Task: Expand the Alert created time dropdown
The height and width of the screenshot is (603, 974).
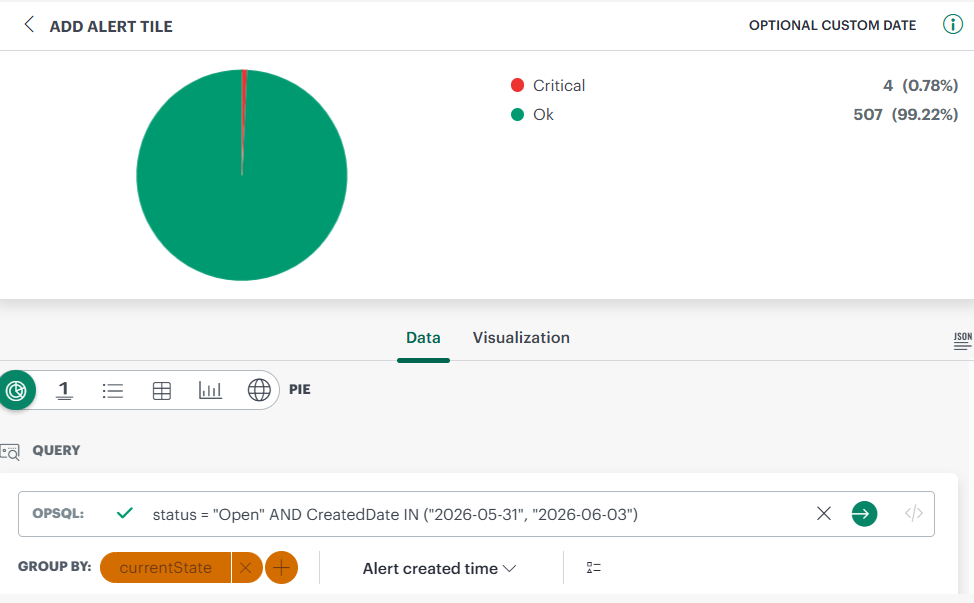Action: (439, 568)
